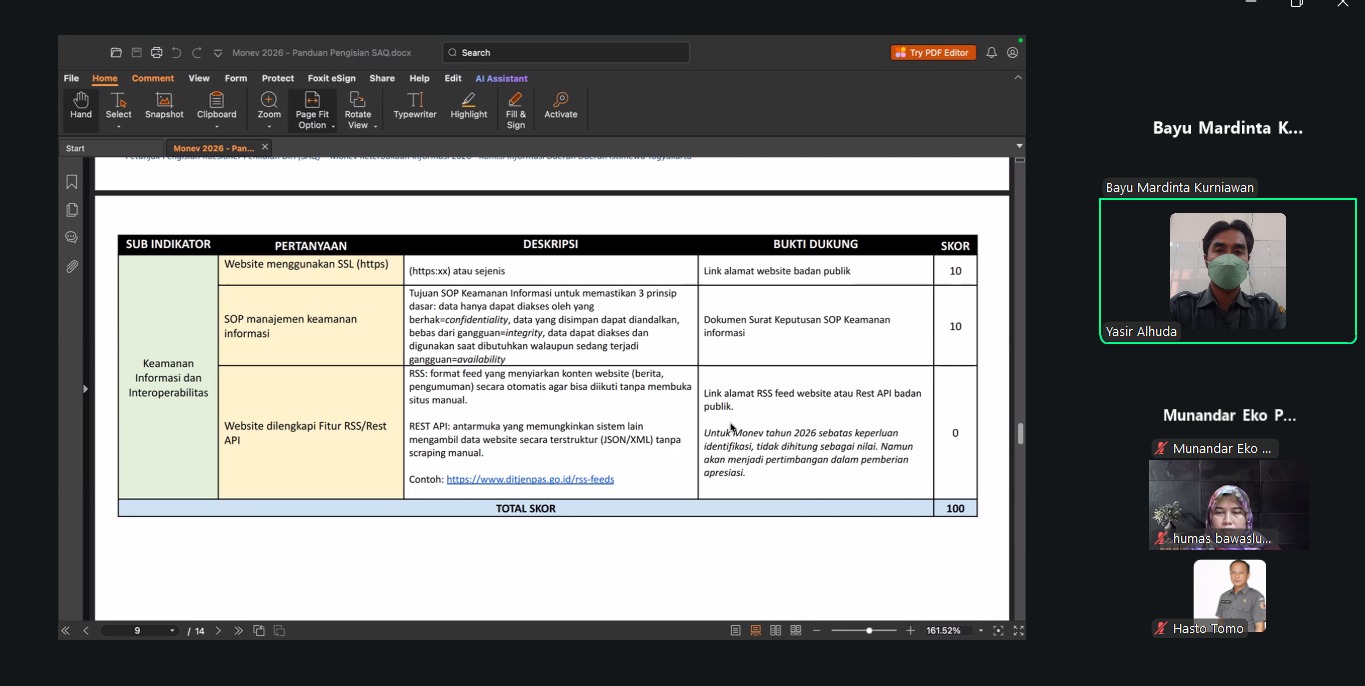Image resolution: width=1365 pixels, height=686 pixels.
Task: Expand the Select tool dropdown arrow
Action: click(x=119, y=126)
